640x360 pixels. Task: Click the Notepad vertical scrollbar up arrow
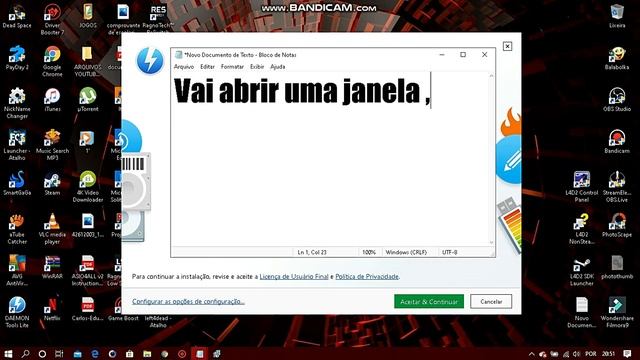[491, 76]
